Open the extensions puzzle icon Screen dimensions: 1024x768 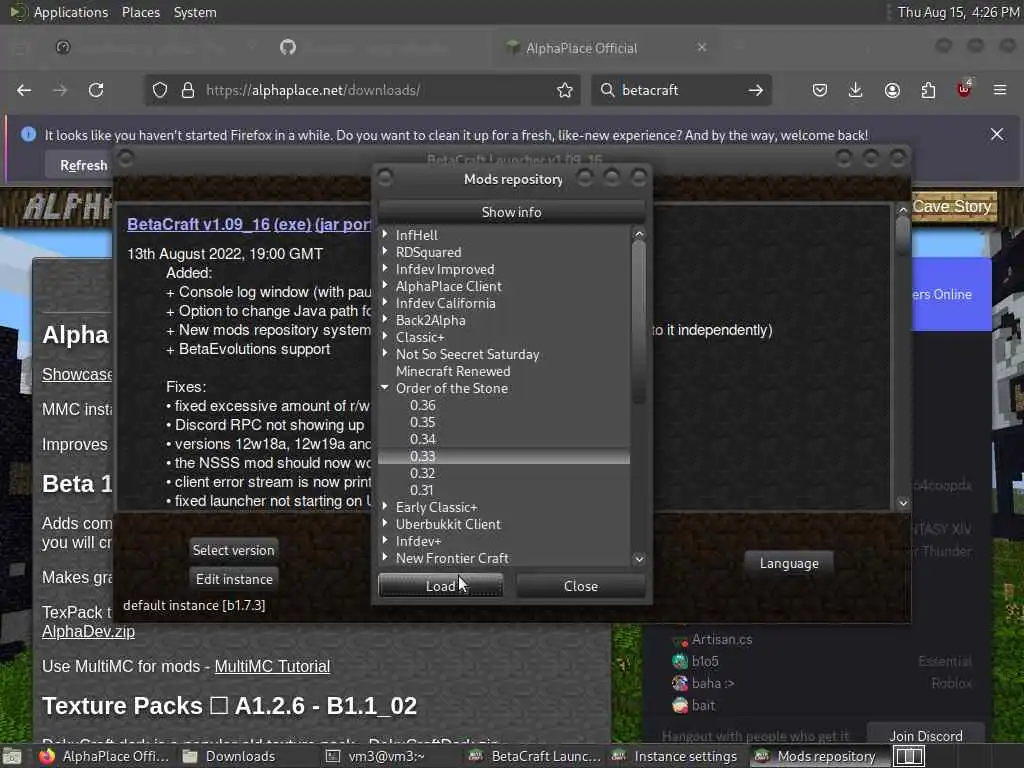[928, 90]
